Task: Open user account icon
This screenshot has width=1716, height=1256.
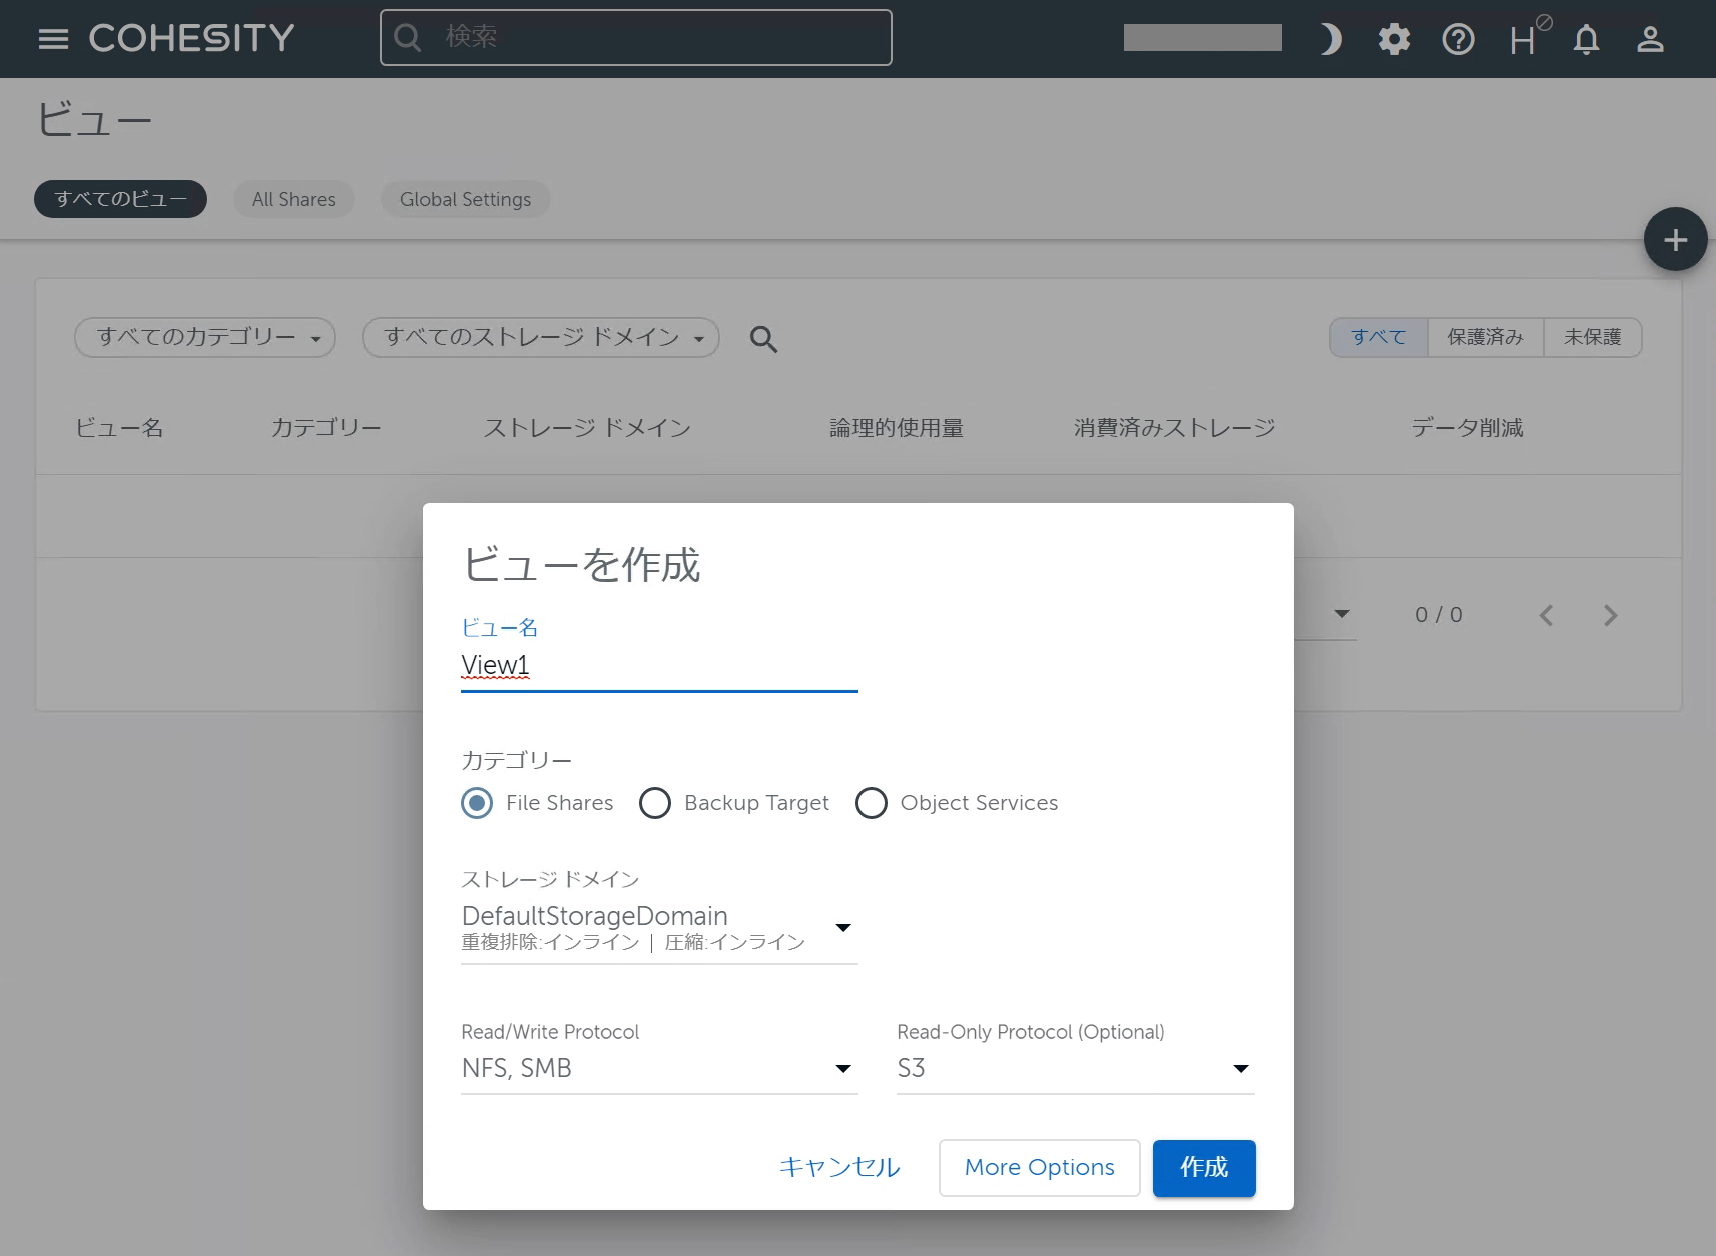Action: [1650, 39]
